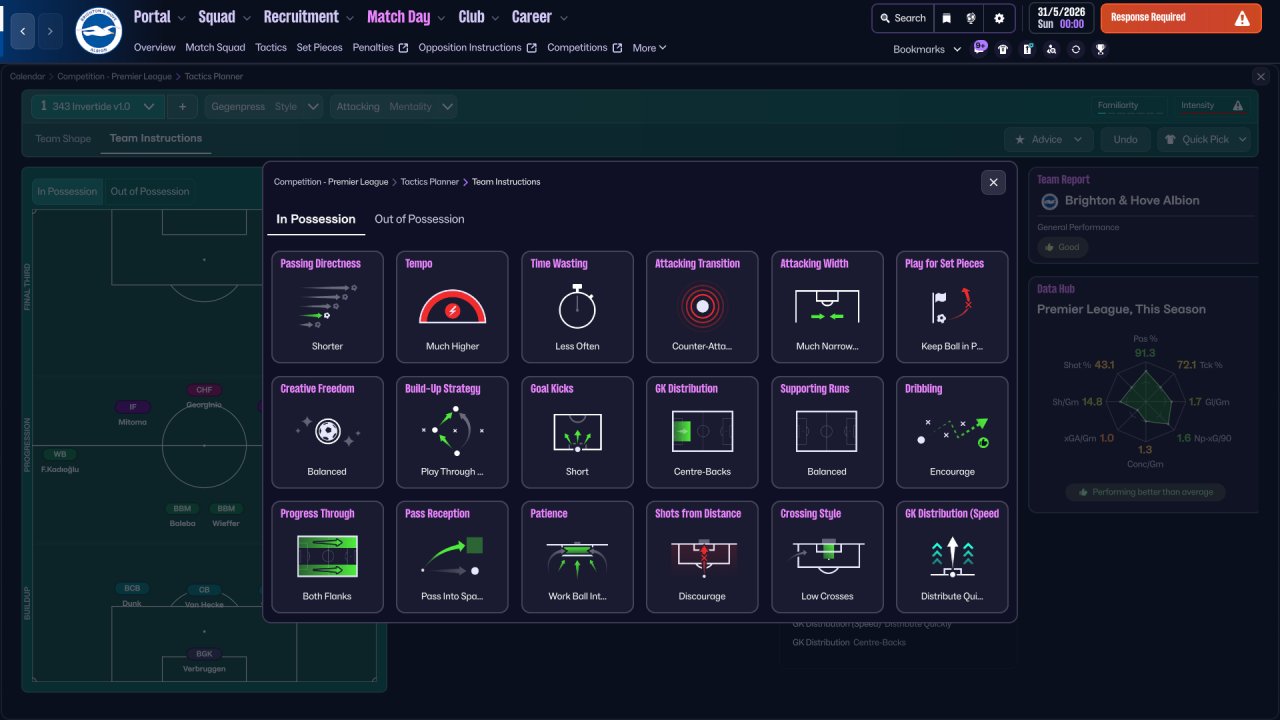The image size is (1280, 720).
Task: Expand the Bookmarks dropdown
Action: pyautogui.click(x=927, y=49)
